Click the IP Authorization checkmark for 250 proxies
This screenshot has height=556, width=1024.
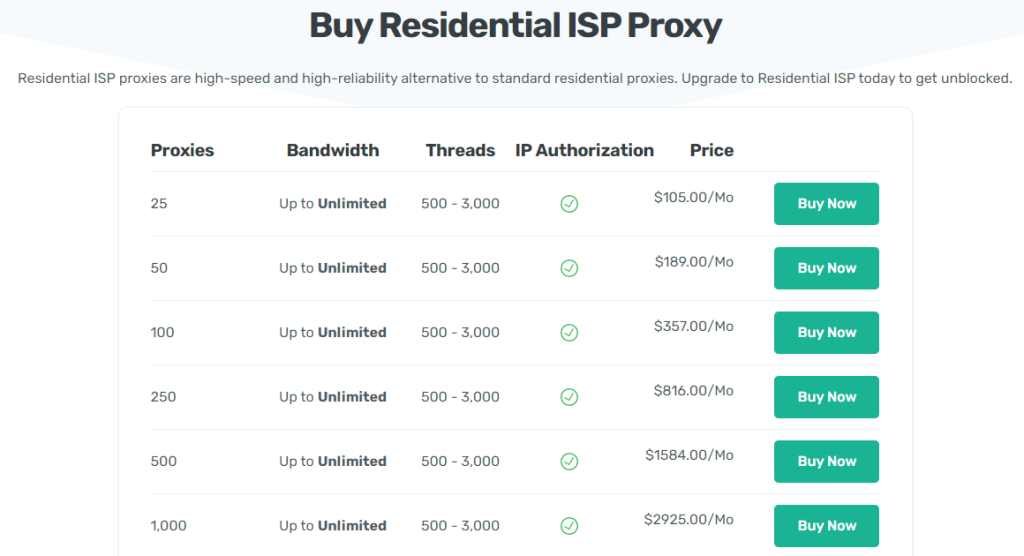click(569, 397)
